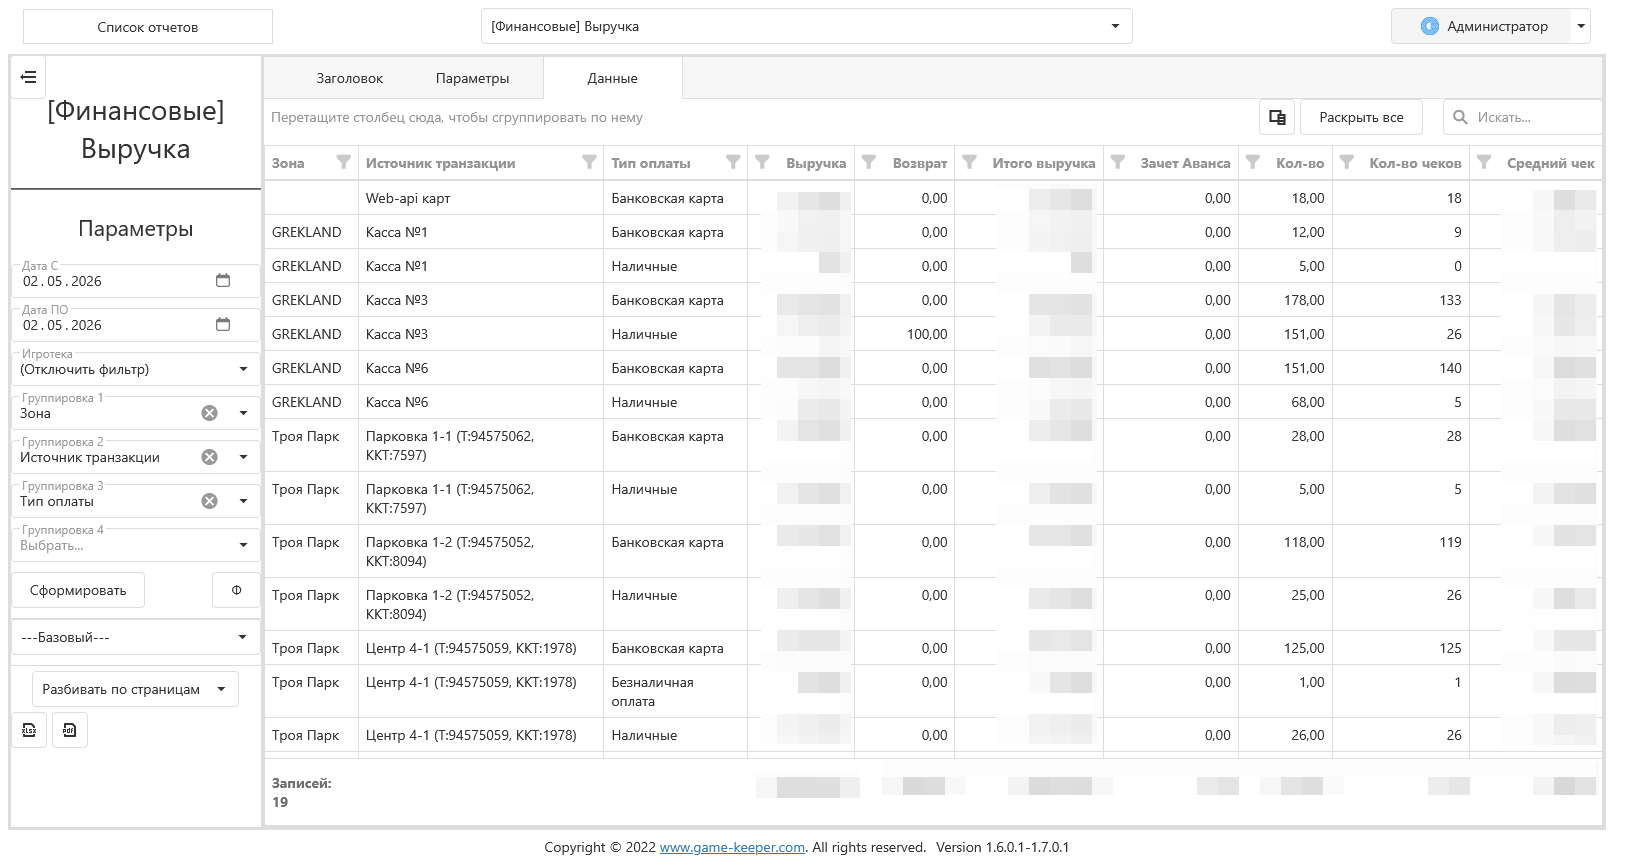
Task: Click the 140 чеков cell
Action: pyautogui.click(x=1401, y=368)
